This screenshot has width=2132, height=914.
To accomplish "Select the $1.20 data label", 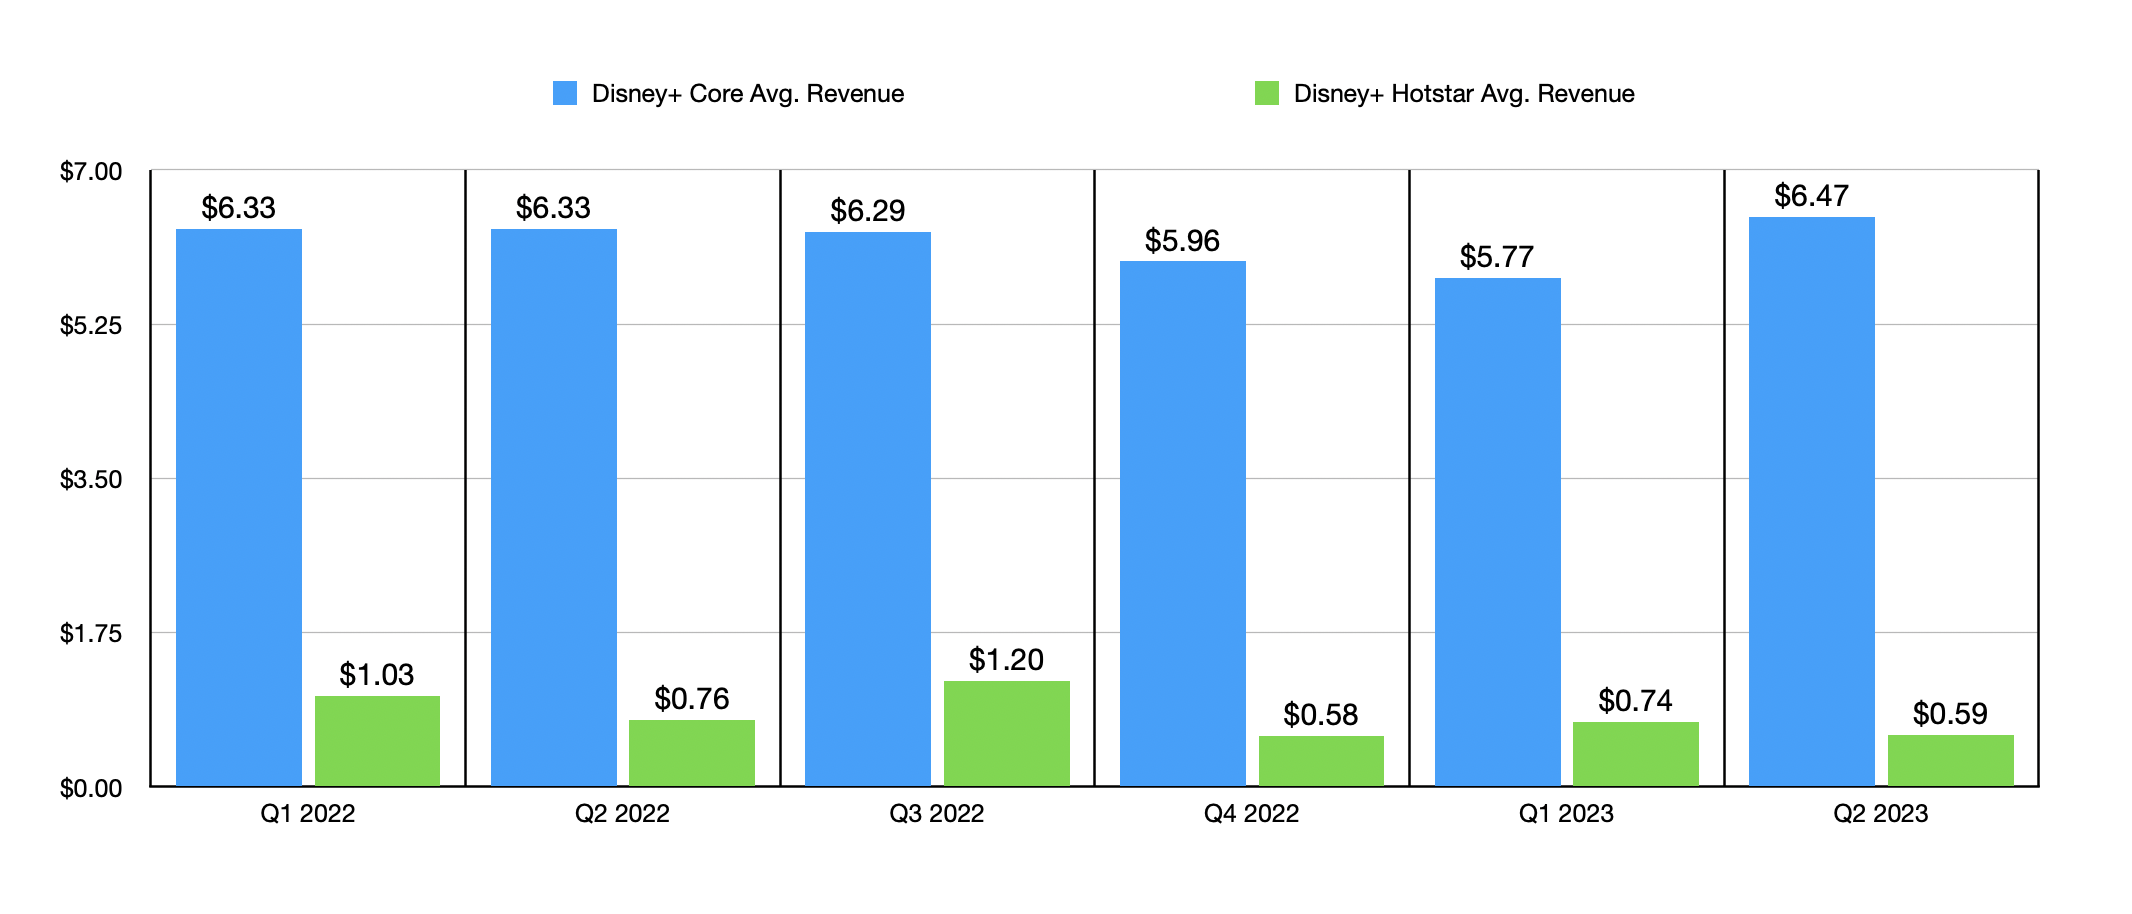I will 1006,660.
